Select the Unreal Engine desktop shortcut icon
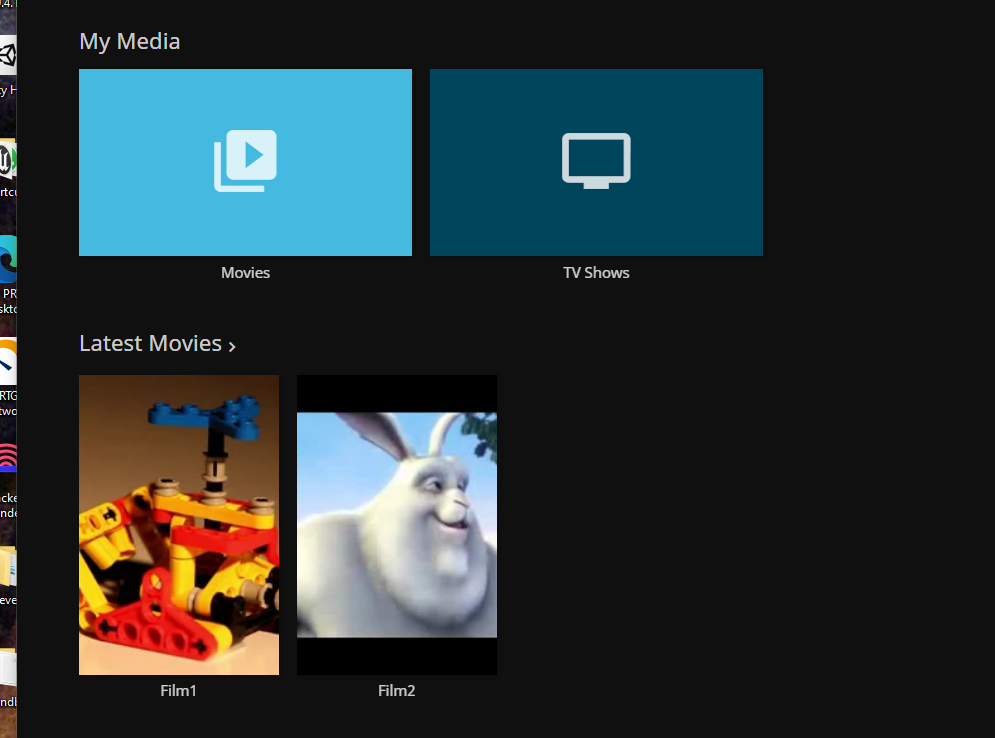The height and width of the screenshot is (738, 995). click(x=8, y=159)
